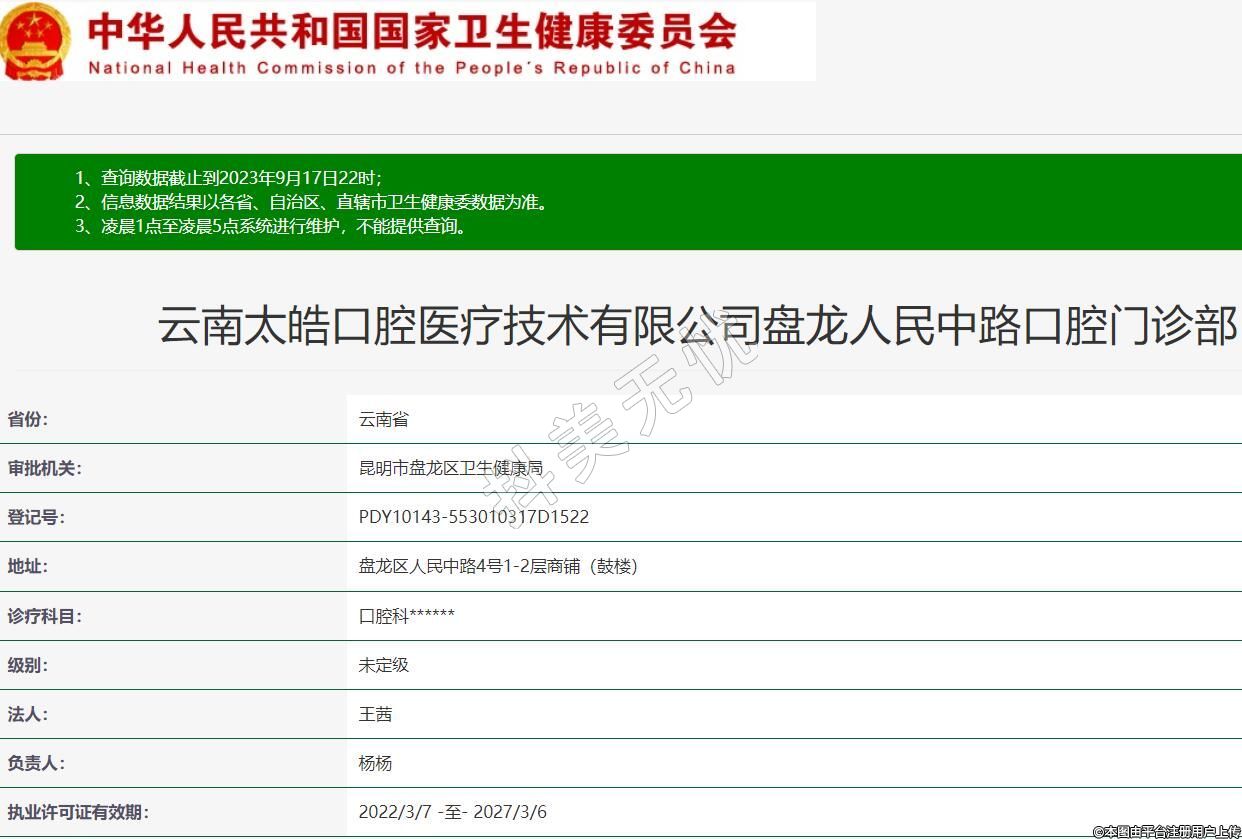Click the Chinese commission title in banner

tap(412, 32)
